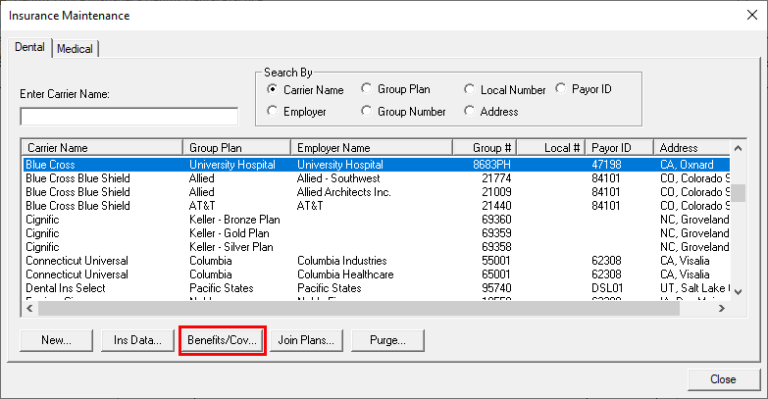Image resolution: width=768 pixels, height=399 pixels.
Task: Select Keller - Silver Plan row
Action: 376,247
